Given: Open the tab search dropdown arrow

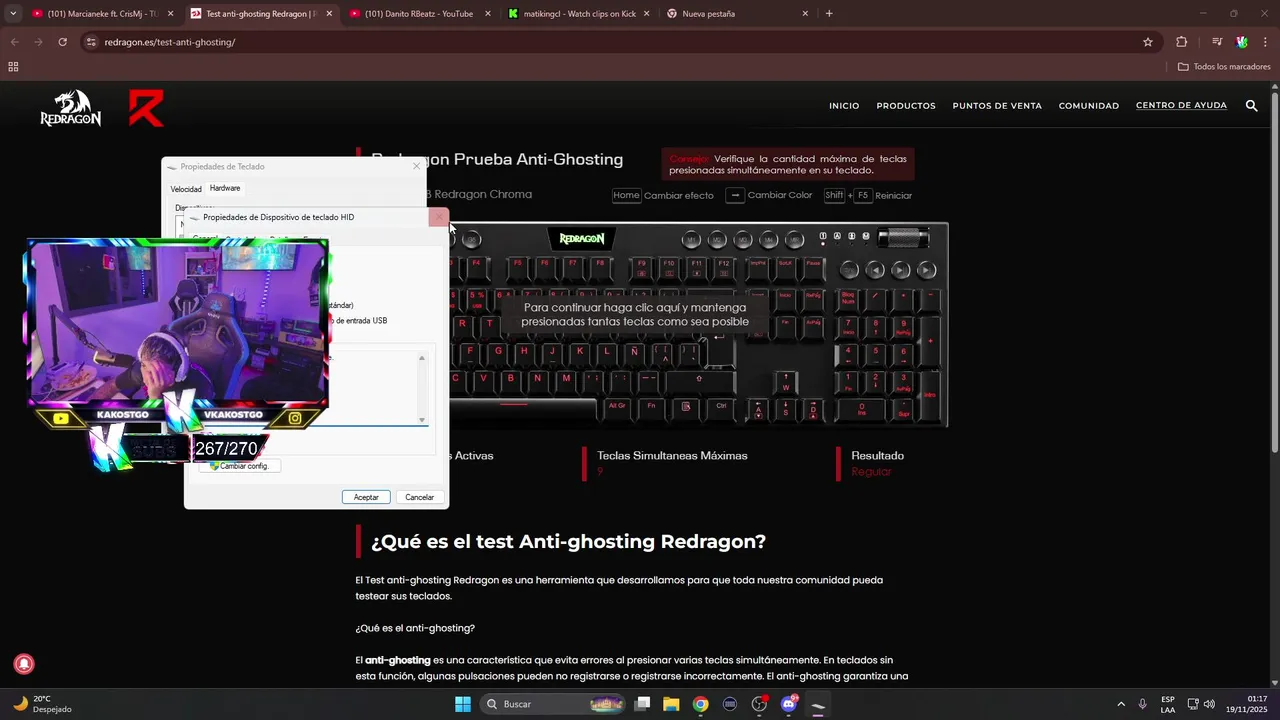Looking at the screenshot, I should point(12,14).
